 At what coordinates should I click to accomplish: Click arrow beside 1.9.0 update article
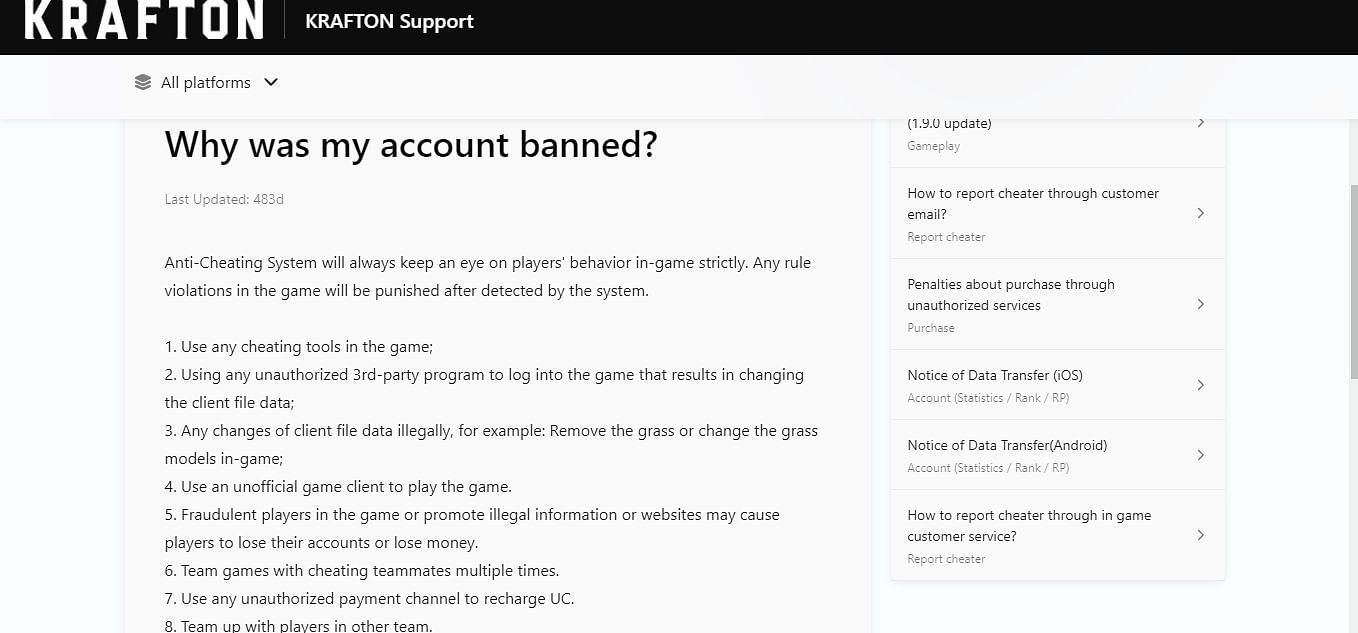tap(1201, 122)
